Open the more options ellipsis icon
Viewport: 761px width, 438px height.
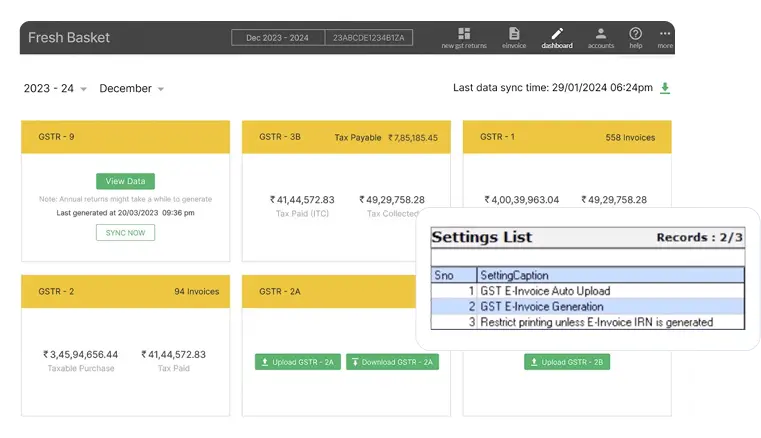pos(665,34)
